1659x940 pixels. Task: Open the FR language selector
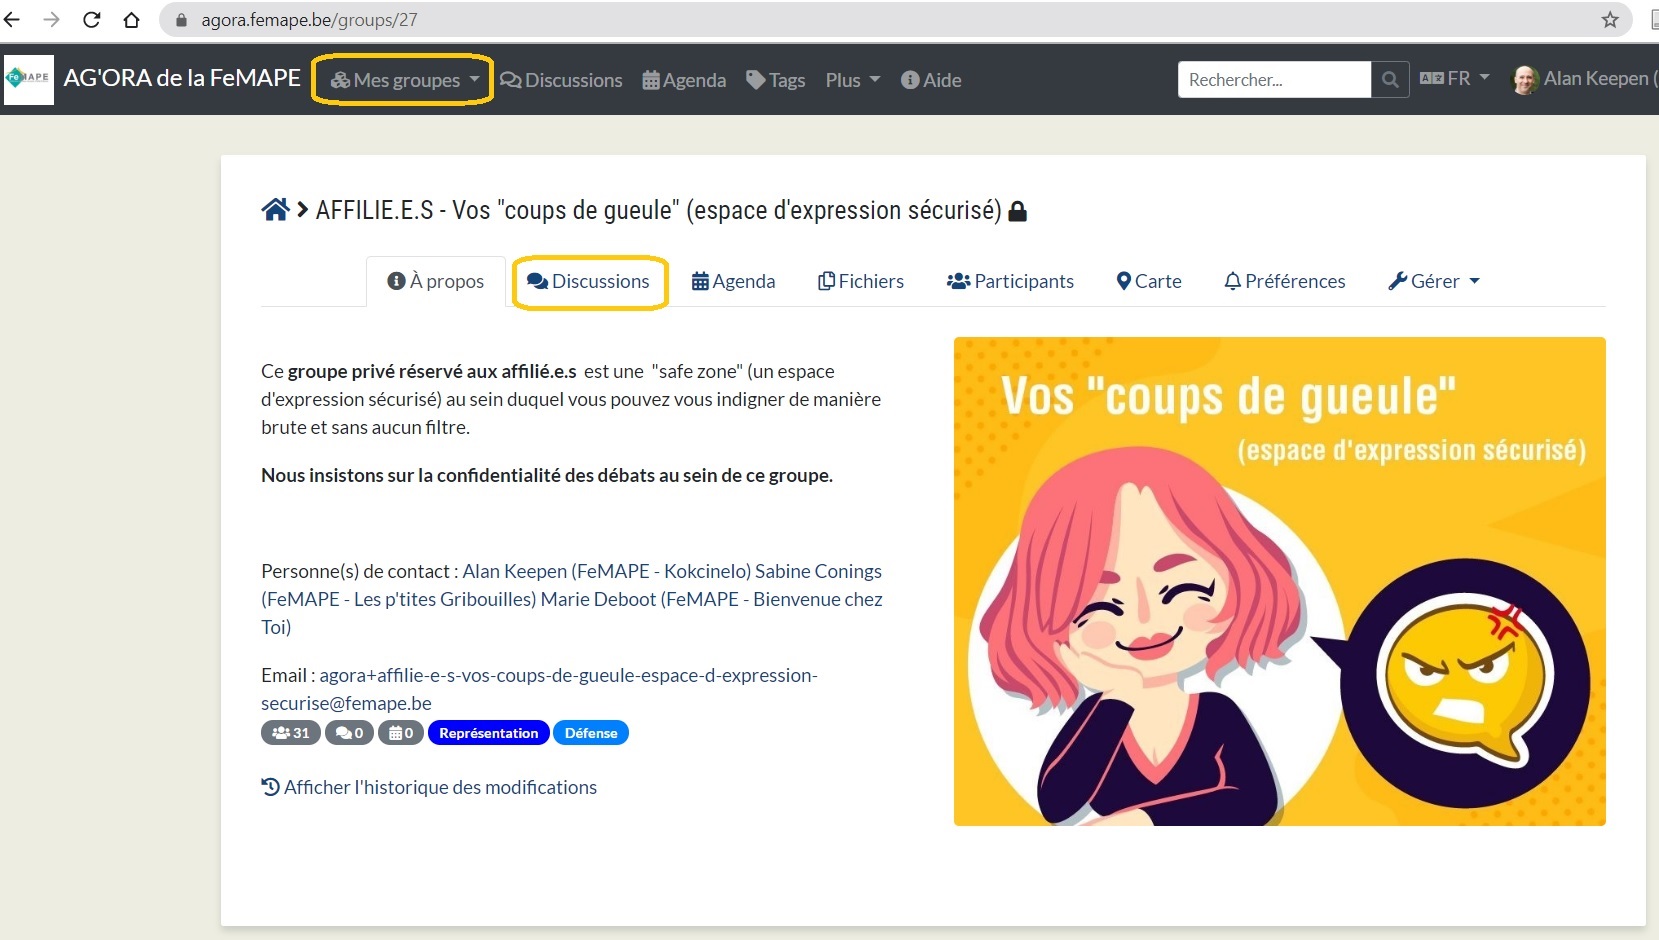tap(1454, 79)
